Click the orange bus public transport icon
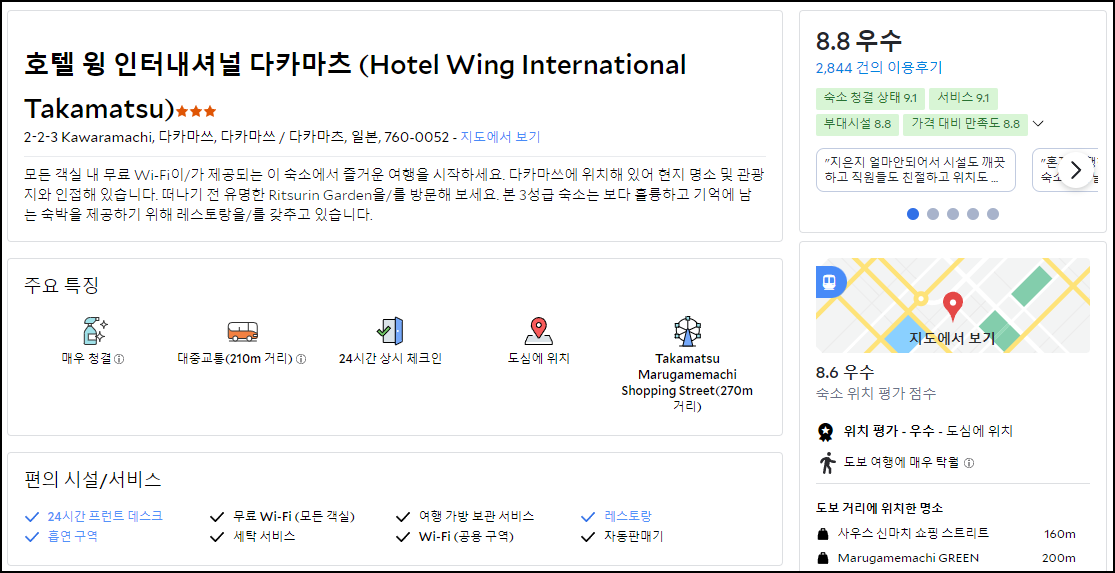The width and height of the screenshot is (1115, 573). 242,331
